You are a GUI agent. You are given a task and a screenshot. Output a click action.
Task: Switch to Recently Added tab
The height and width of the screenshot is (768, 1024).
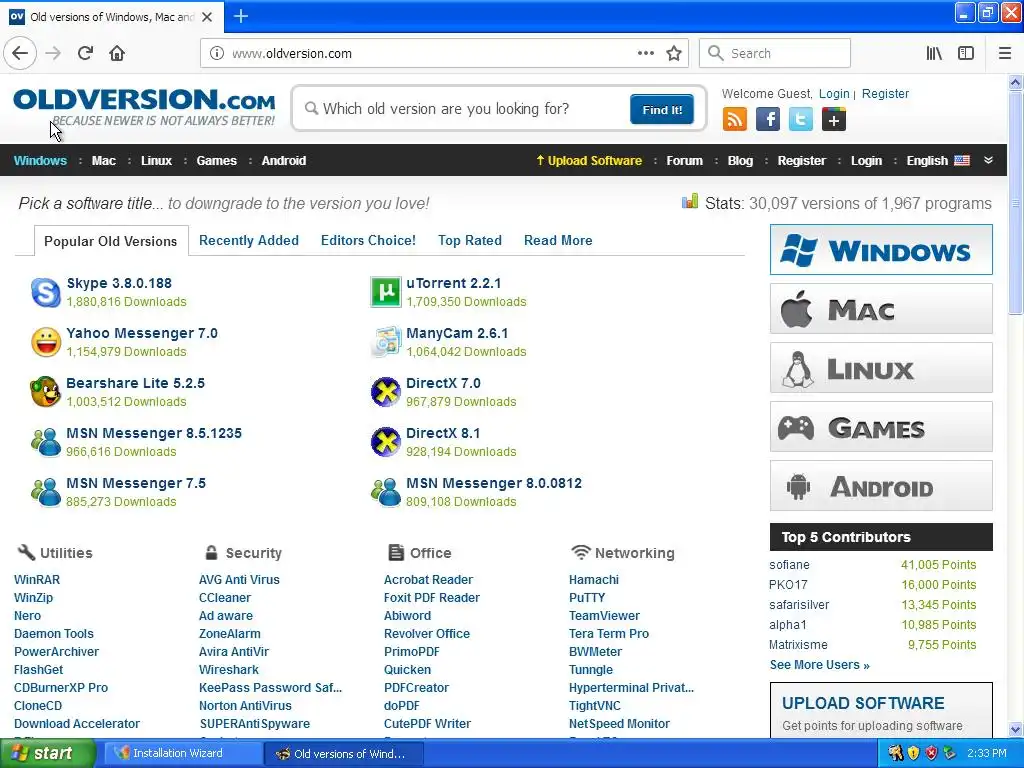[249, 240]
